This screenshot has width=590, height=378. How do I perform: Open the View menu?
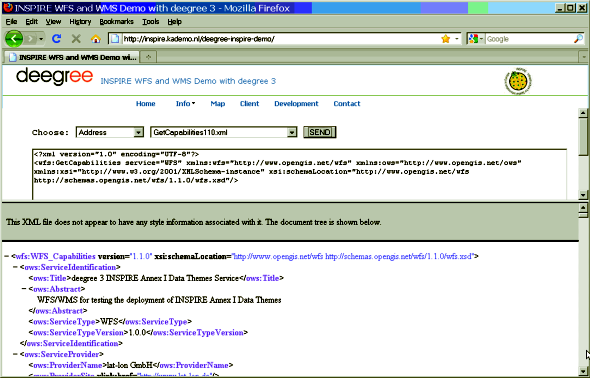pyautogui.click(x=53, y=22)
